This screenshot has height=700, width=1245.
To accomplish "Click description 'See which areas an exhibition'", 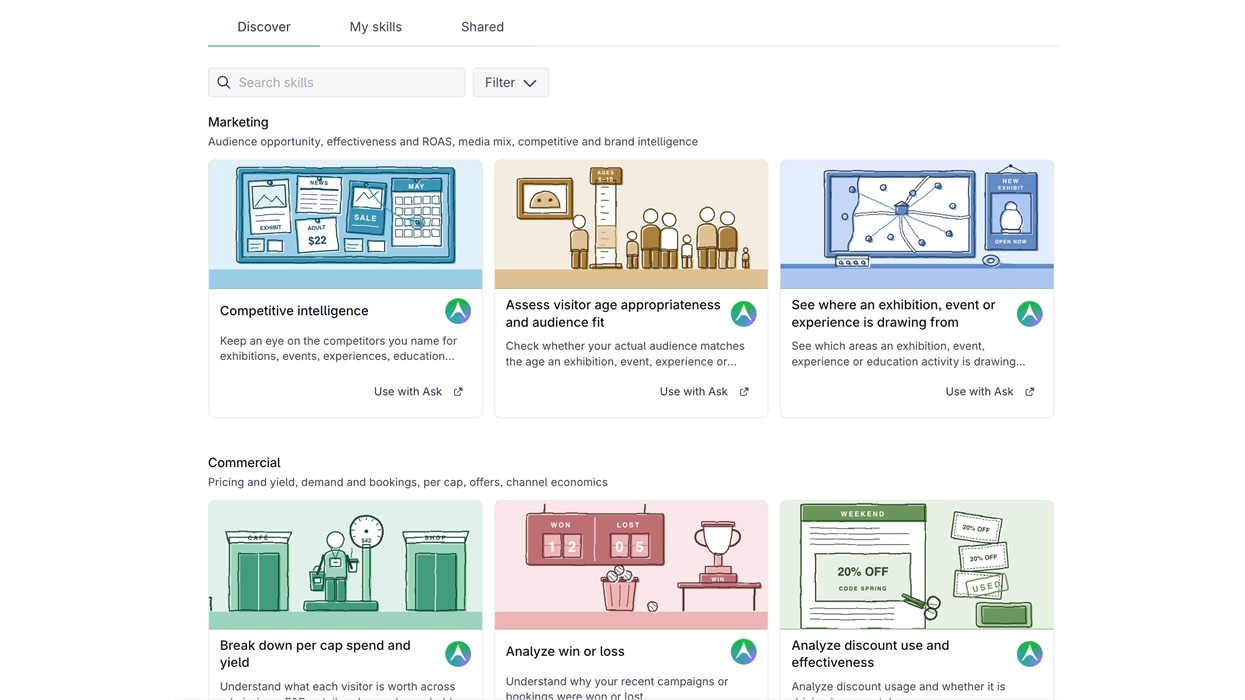I will tap(908, 354).
